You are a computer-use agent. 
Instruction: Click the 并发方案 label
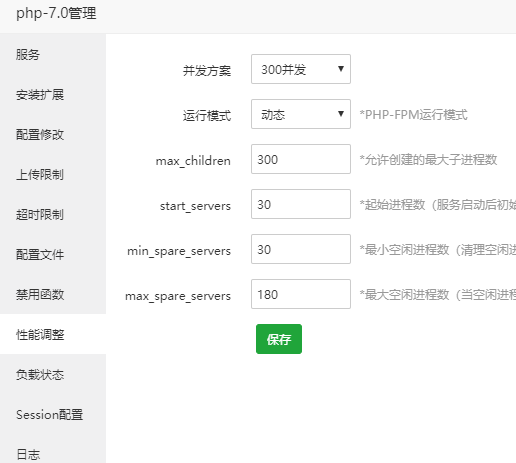(207, 71)
